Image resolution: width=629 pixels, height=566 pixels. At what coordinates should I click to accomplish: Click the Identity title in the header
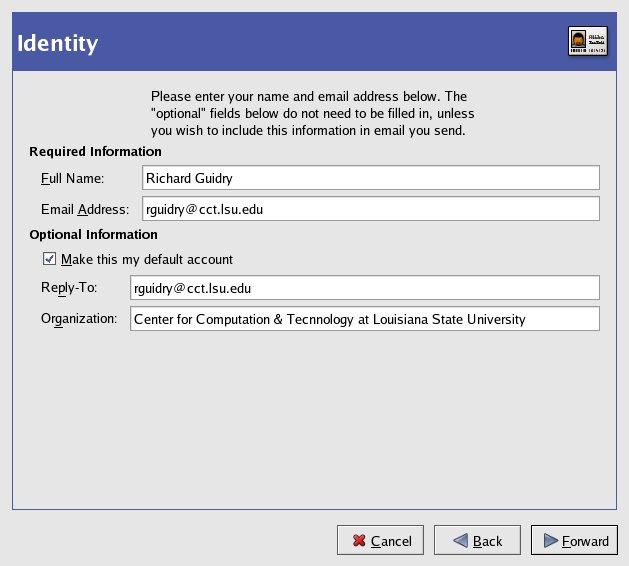coord(57,43)
